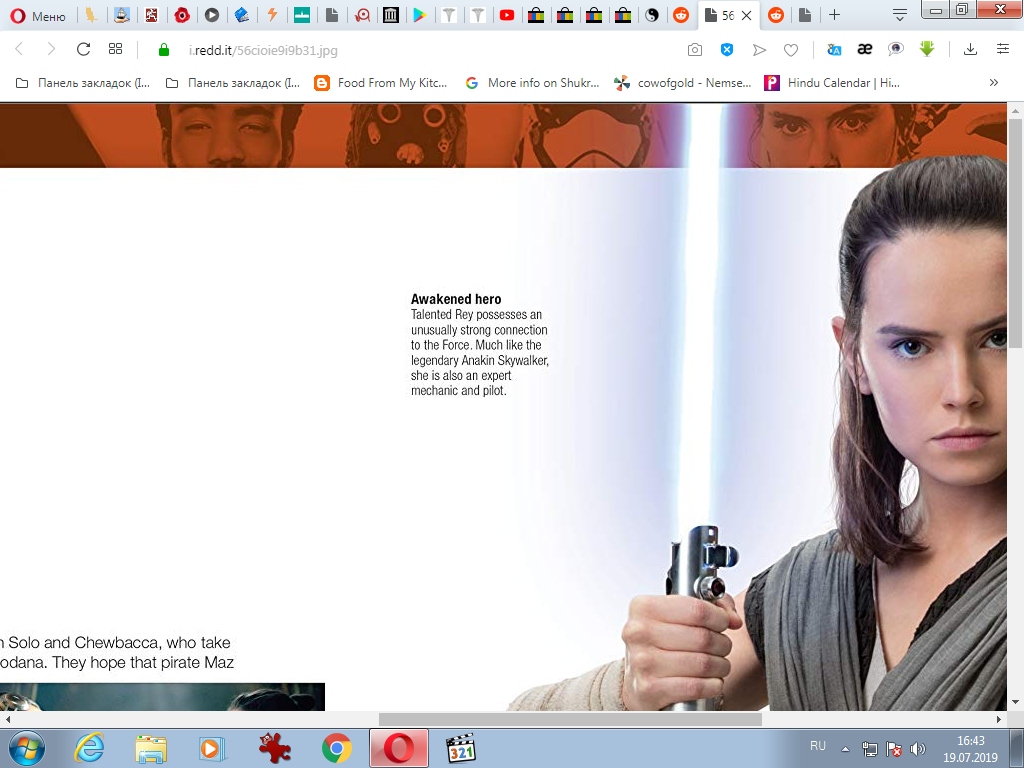Open More info on Shukr... bookmark
The width and height of the screenshot is (1024, 768).
[532, 83]
